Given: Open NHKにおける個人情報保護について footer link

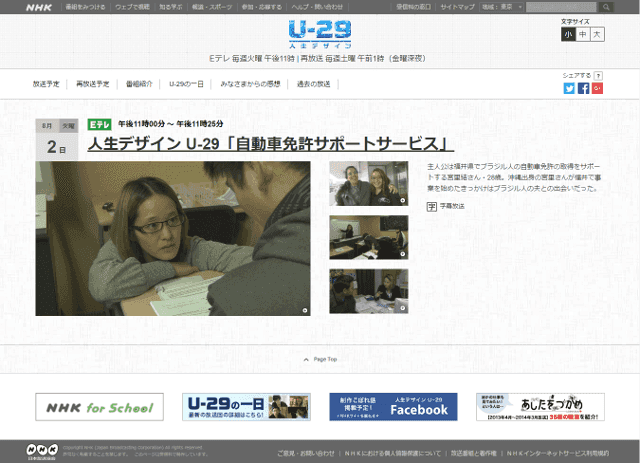Looking at the screenshot, I should point(393,453).
